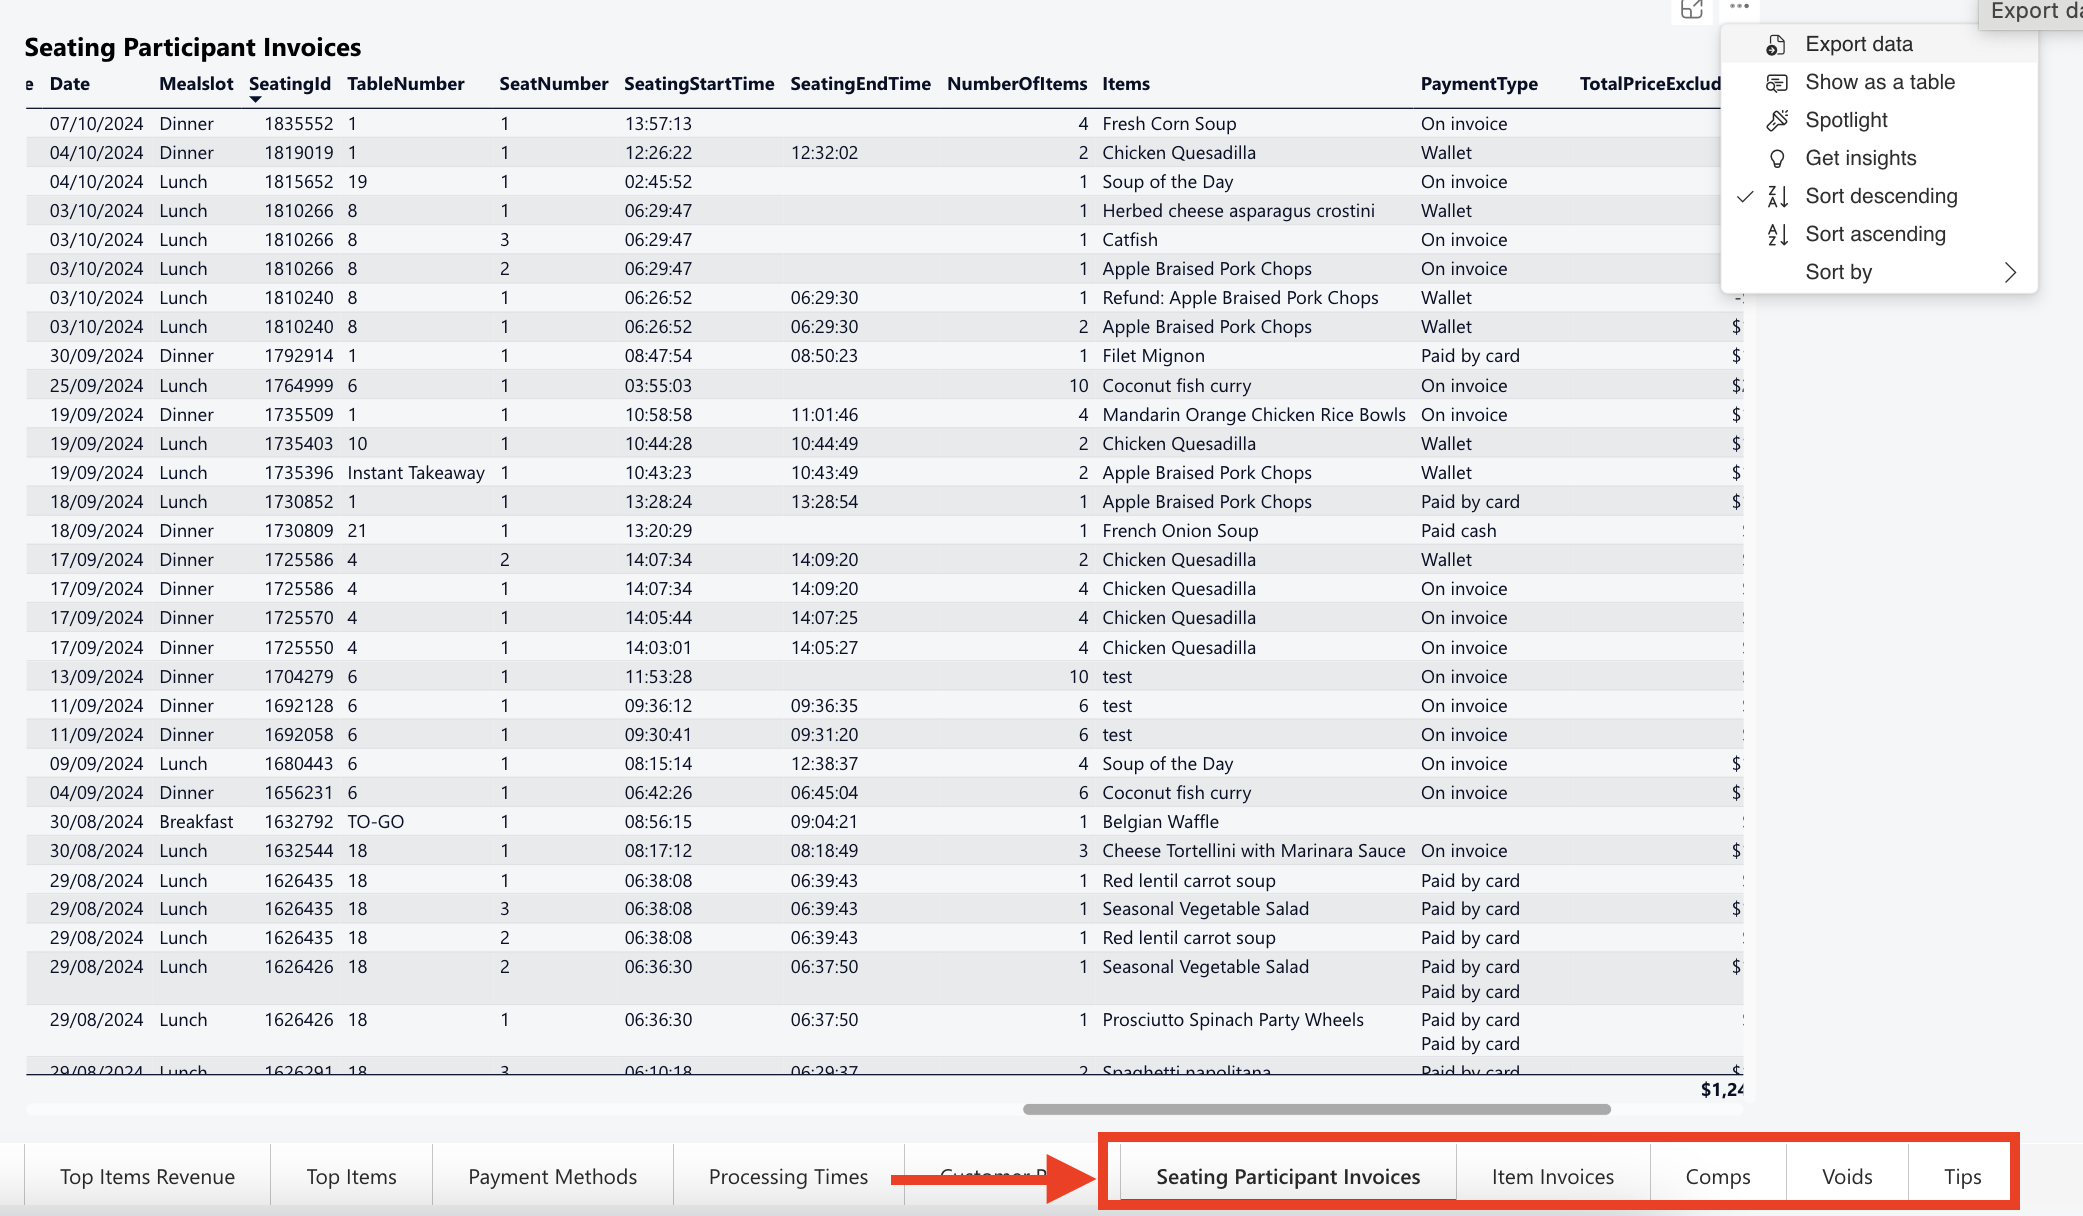This screenshot has width=2083, height=1216.
Task: Select Sort ascending option
Action: click(x=1879, y=234)
